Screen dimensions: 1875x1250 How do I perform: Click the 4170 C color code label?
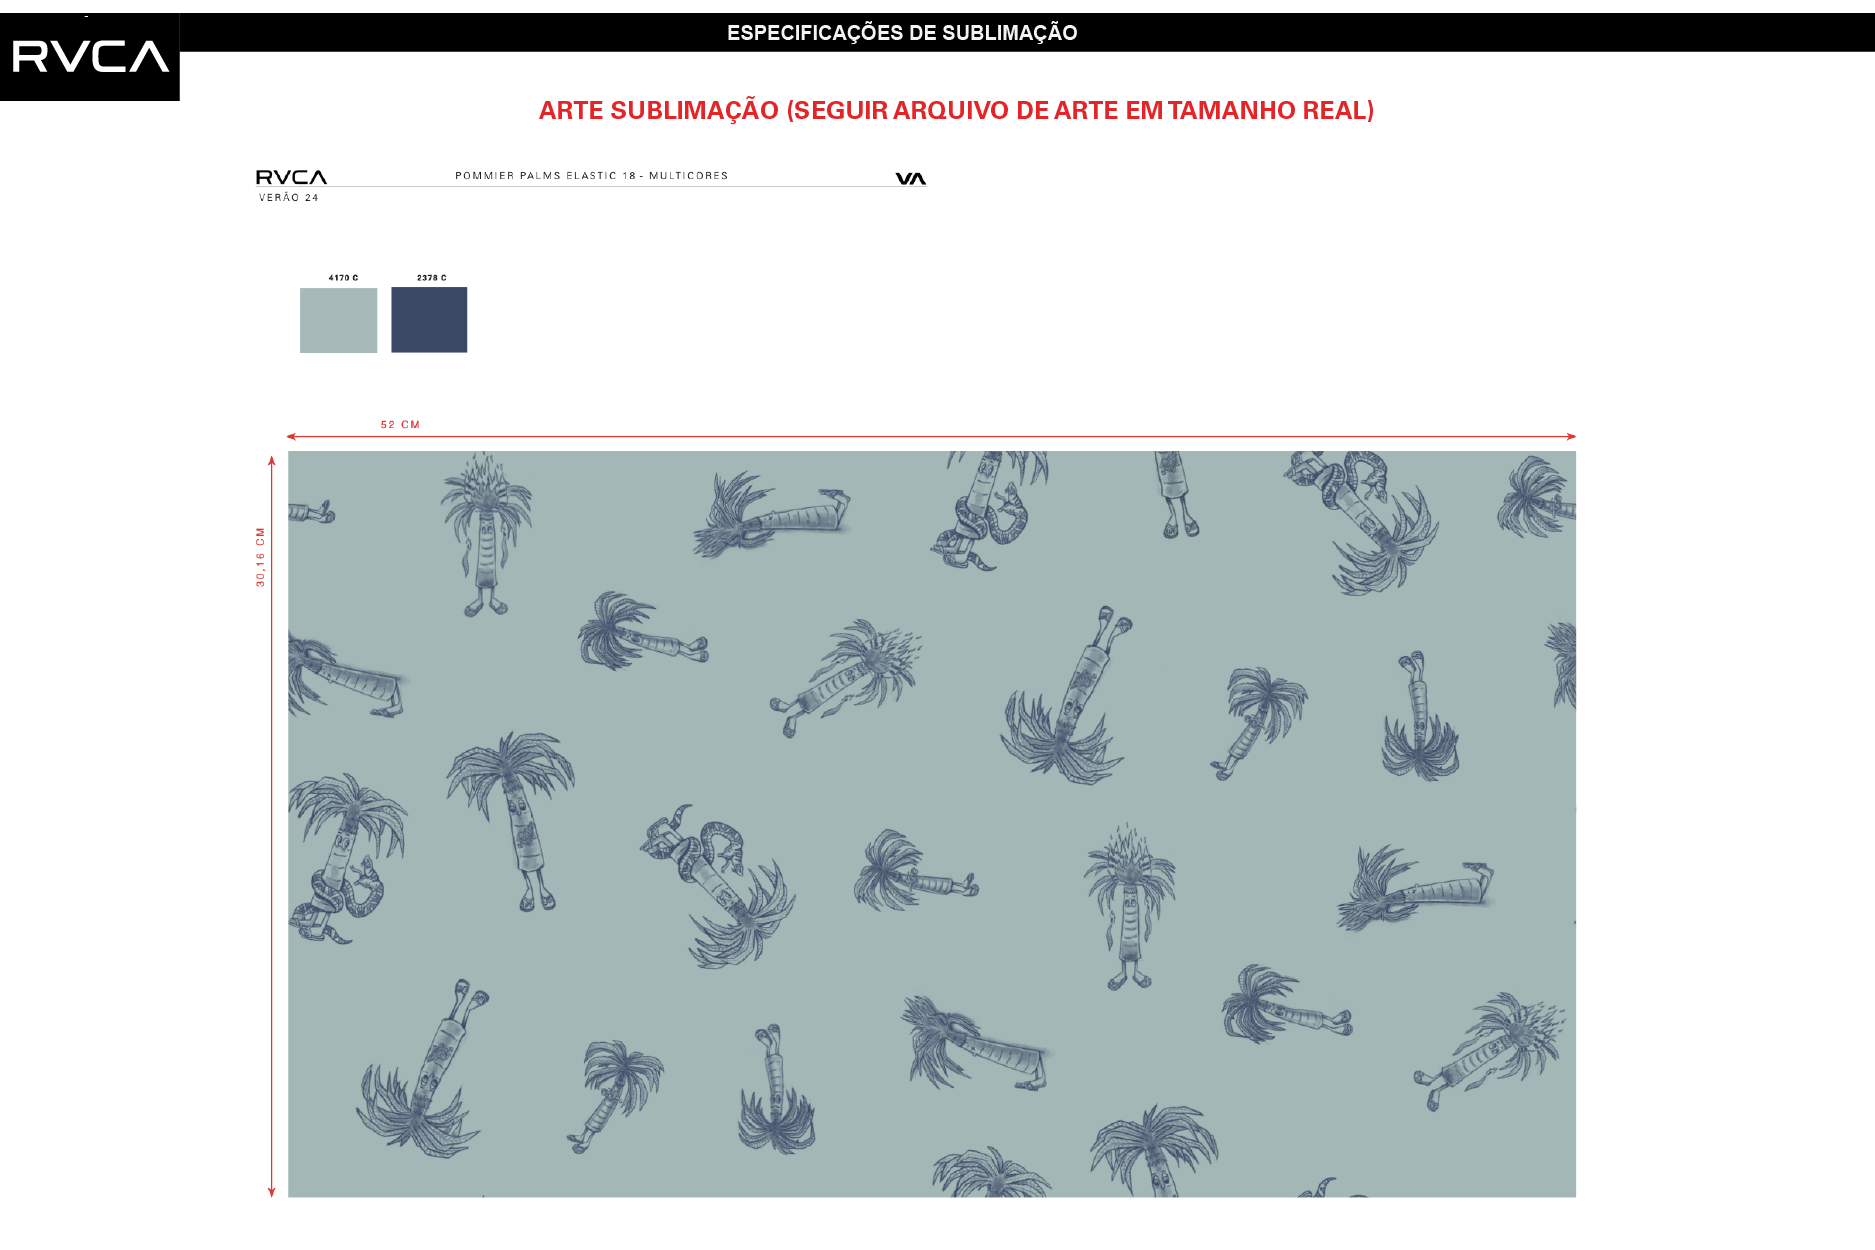click(x=343, y=278)
